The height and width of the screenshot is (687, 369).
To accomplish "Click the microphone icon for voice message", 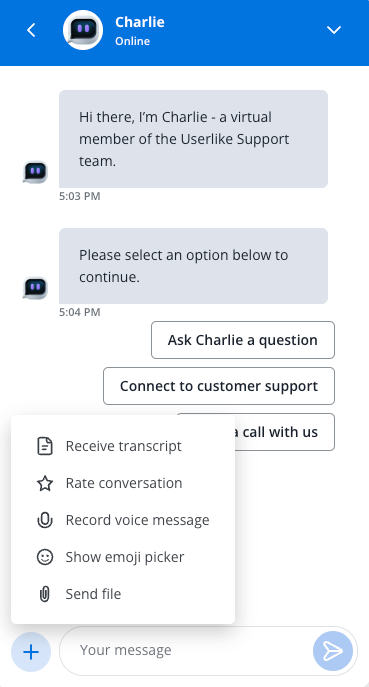I will coord(45,520).
